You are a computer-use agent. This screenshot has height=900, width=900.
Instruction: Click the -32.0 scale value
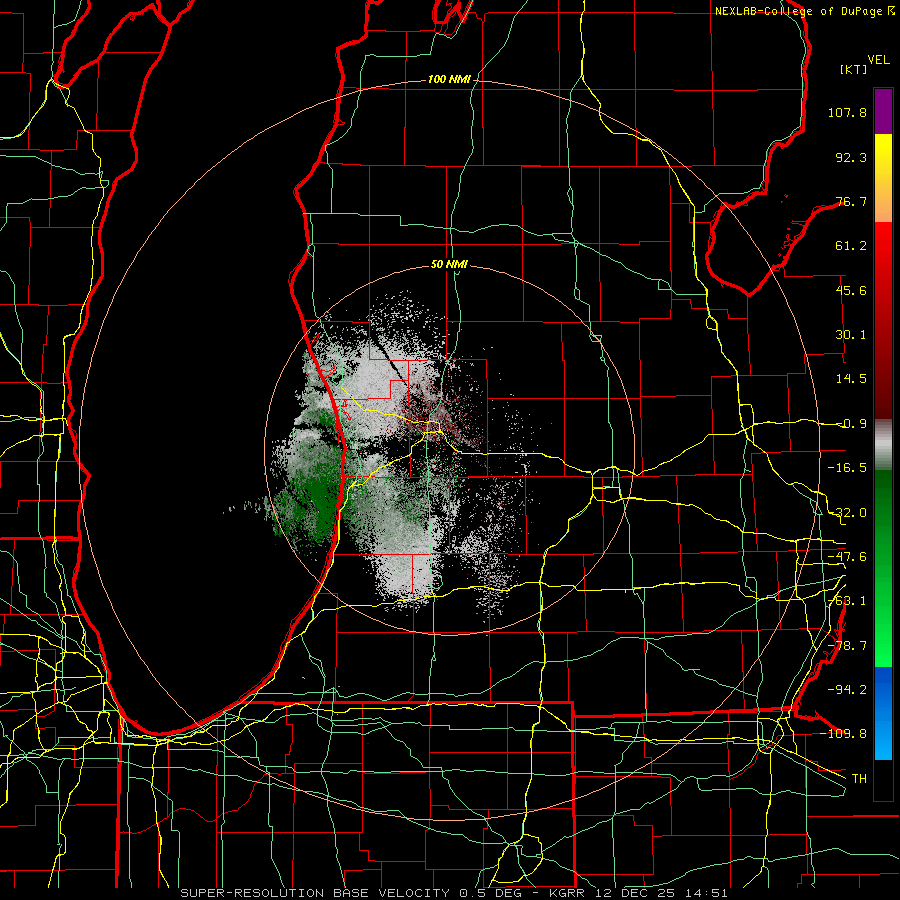(x=847, y=513)
